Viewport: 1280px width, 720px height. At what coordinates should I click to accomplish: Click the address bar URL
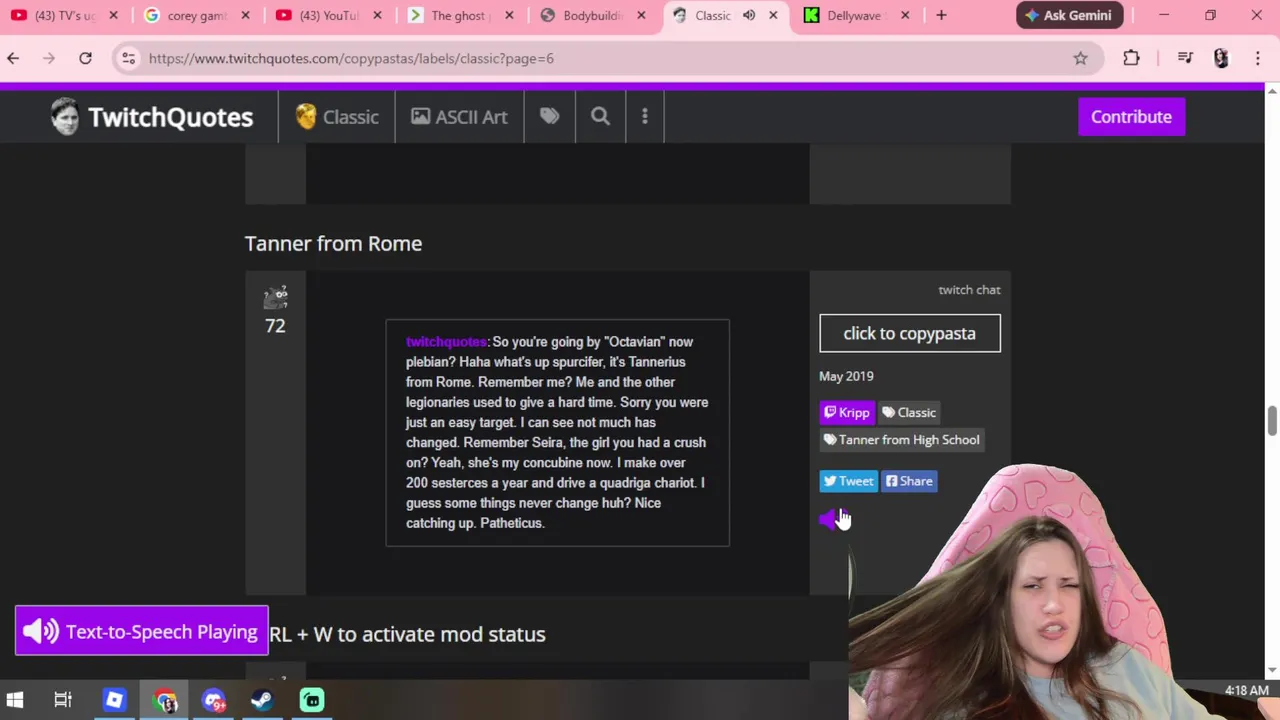[x=351, y=58]
